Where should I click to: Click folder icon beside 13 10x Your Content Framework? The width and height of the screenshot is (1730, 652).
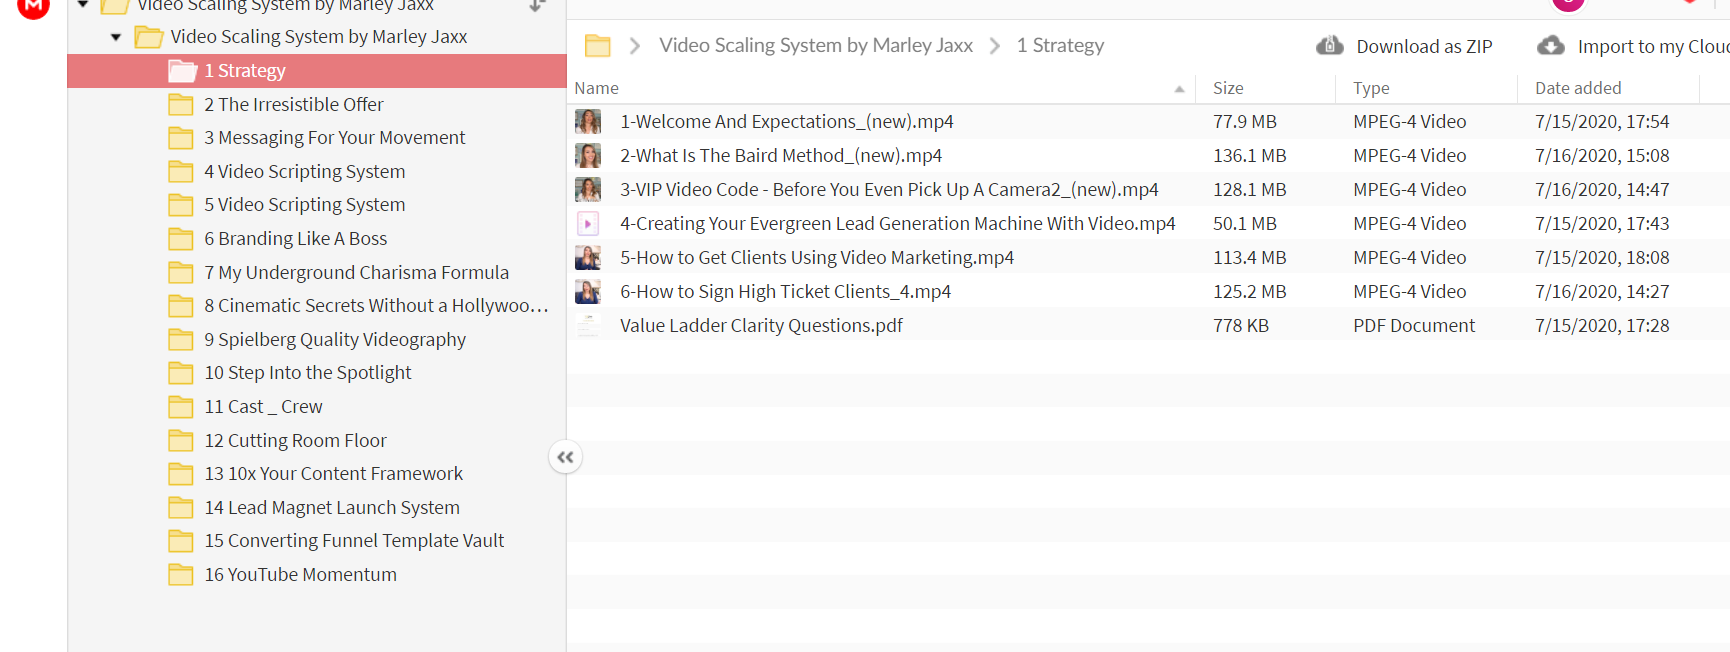click(181, 474)
